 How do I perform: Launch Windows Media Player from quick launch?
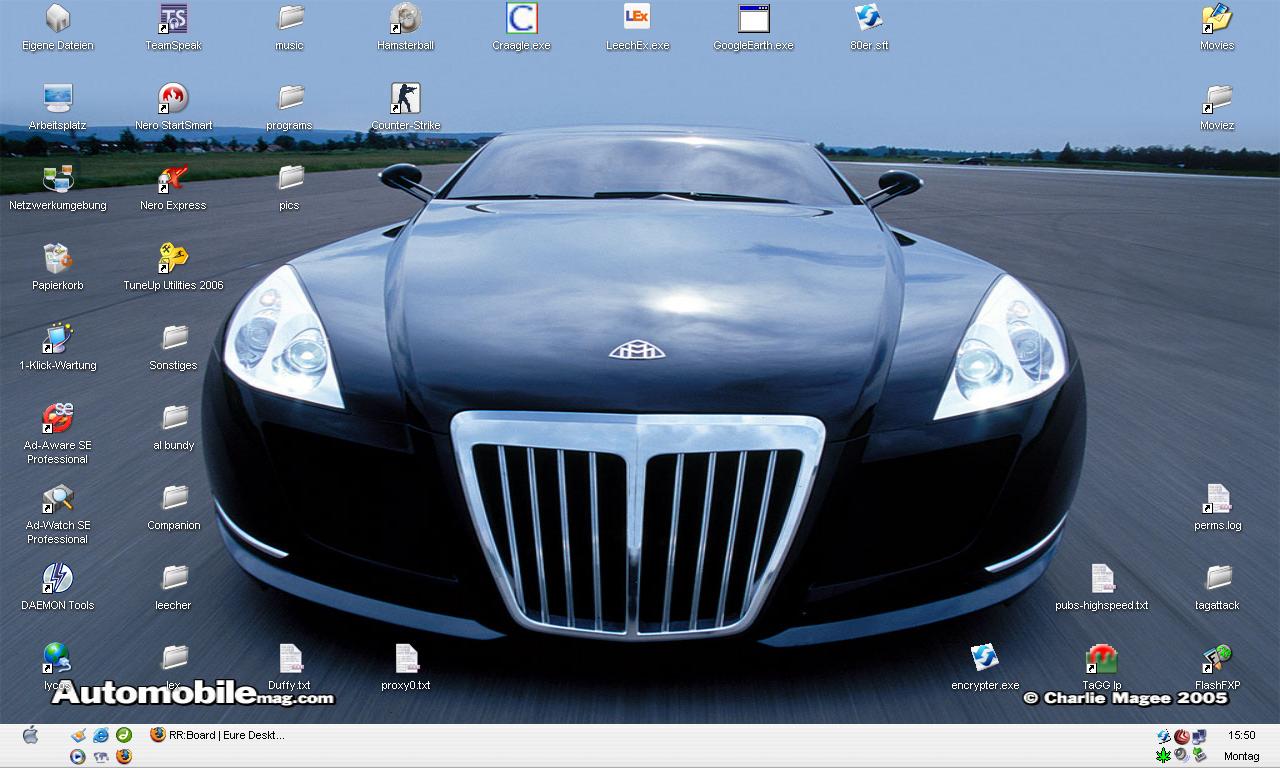[x=78, y=756]
